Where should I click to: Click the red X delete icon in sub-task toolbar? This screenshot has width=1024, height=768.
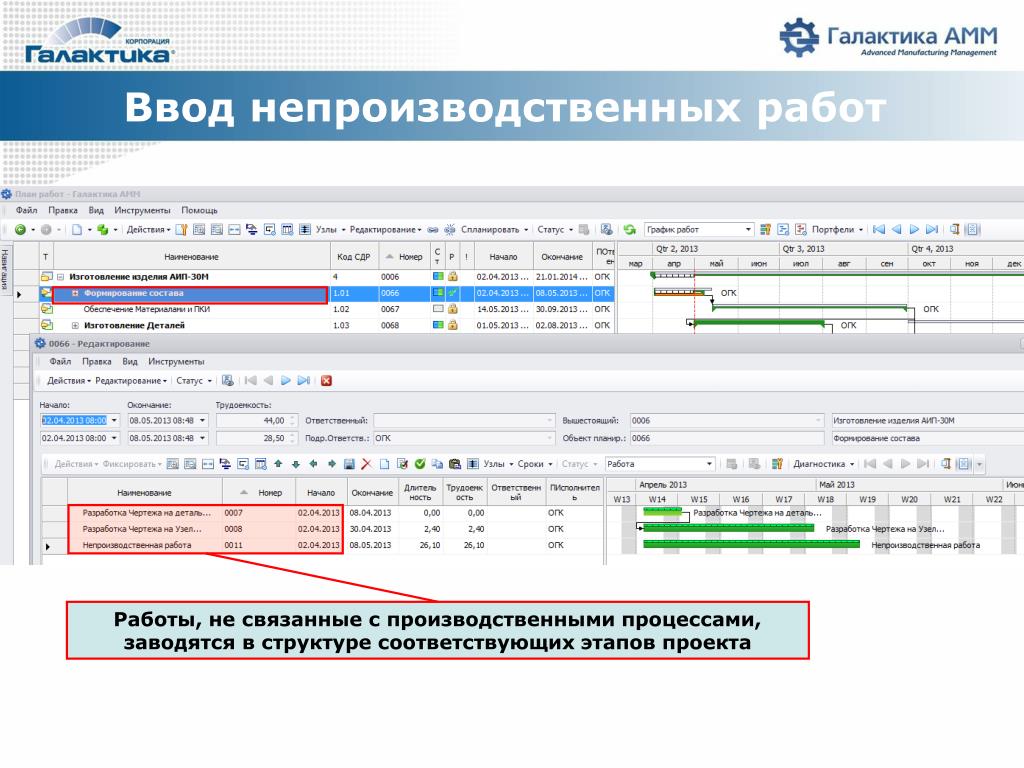(x=366, y=464)
